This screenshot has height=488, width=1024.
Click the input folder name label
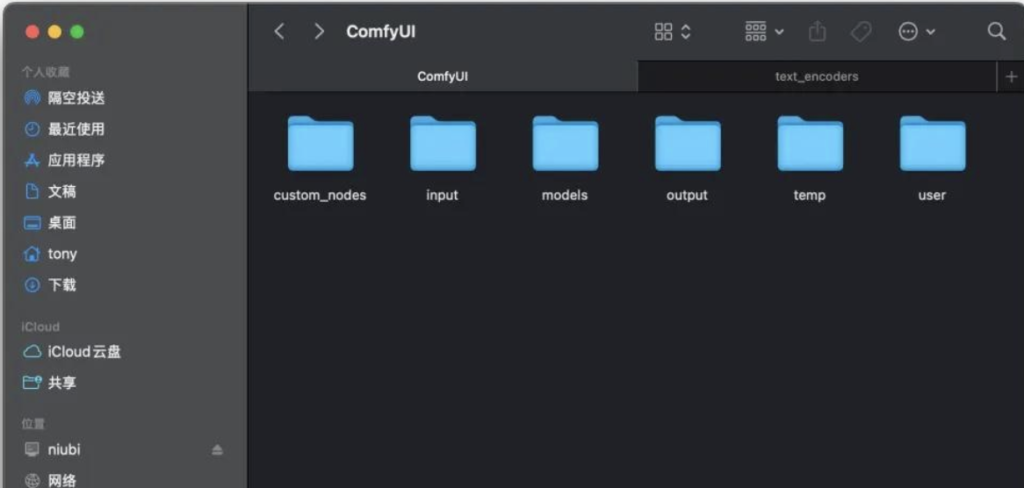coord(442,195)
